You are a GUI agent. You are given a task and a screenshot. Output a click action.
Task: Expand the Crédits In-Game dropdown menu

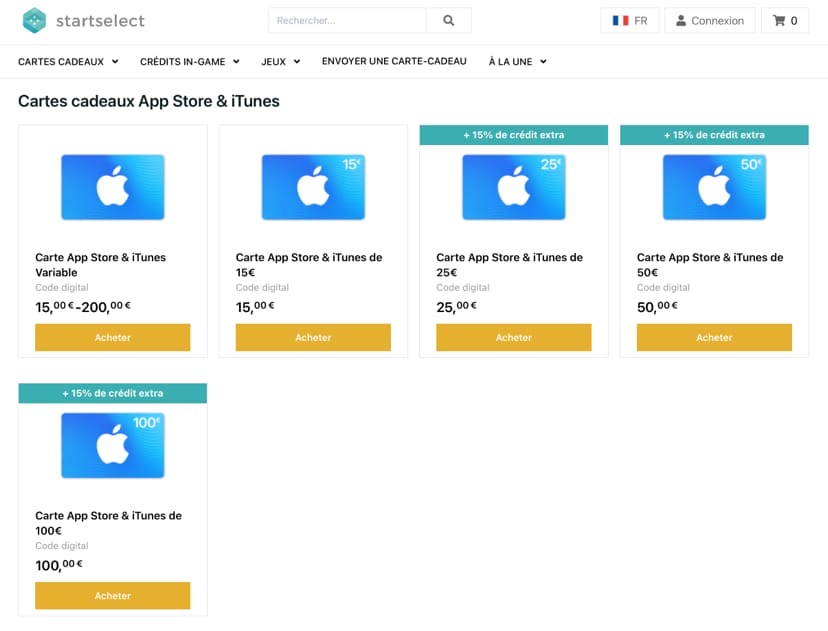[x=189, y=61]
